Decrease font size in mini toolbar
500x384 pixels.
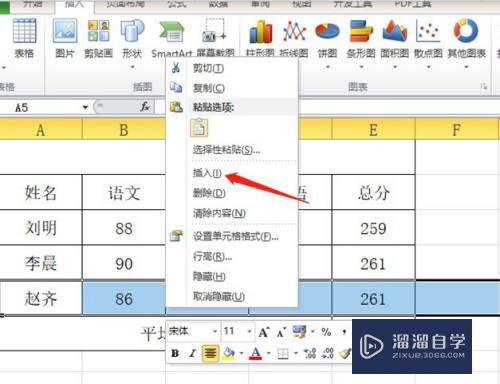[281, 332]
